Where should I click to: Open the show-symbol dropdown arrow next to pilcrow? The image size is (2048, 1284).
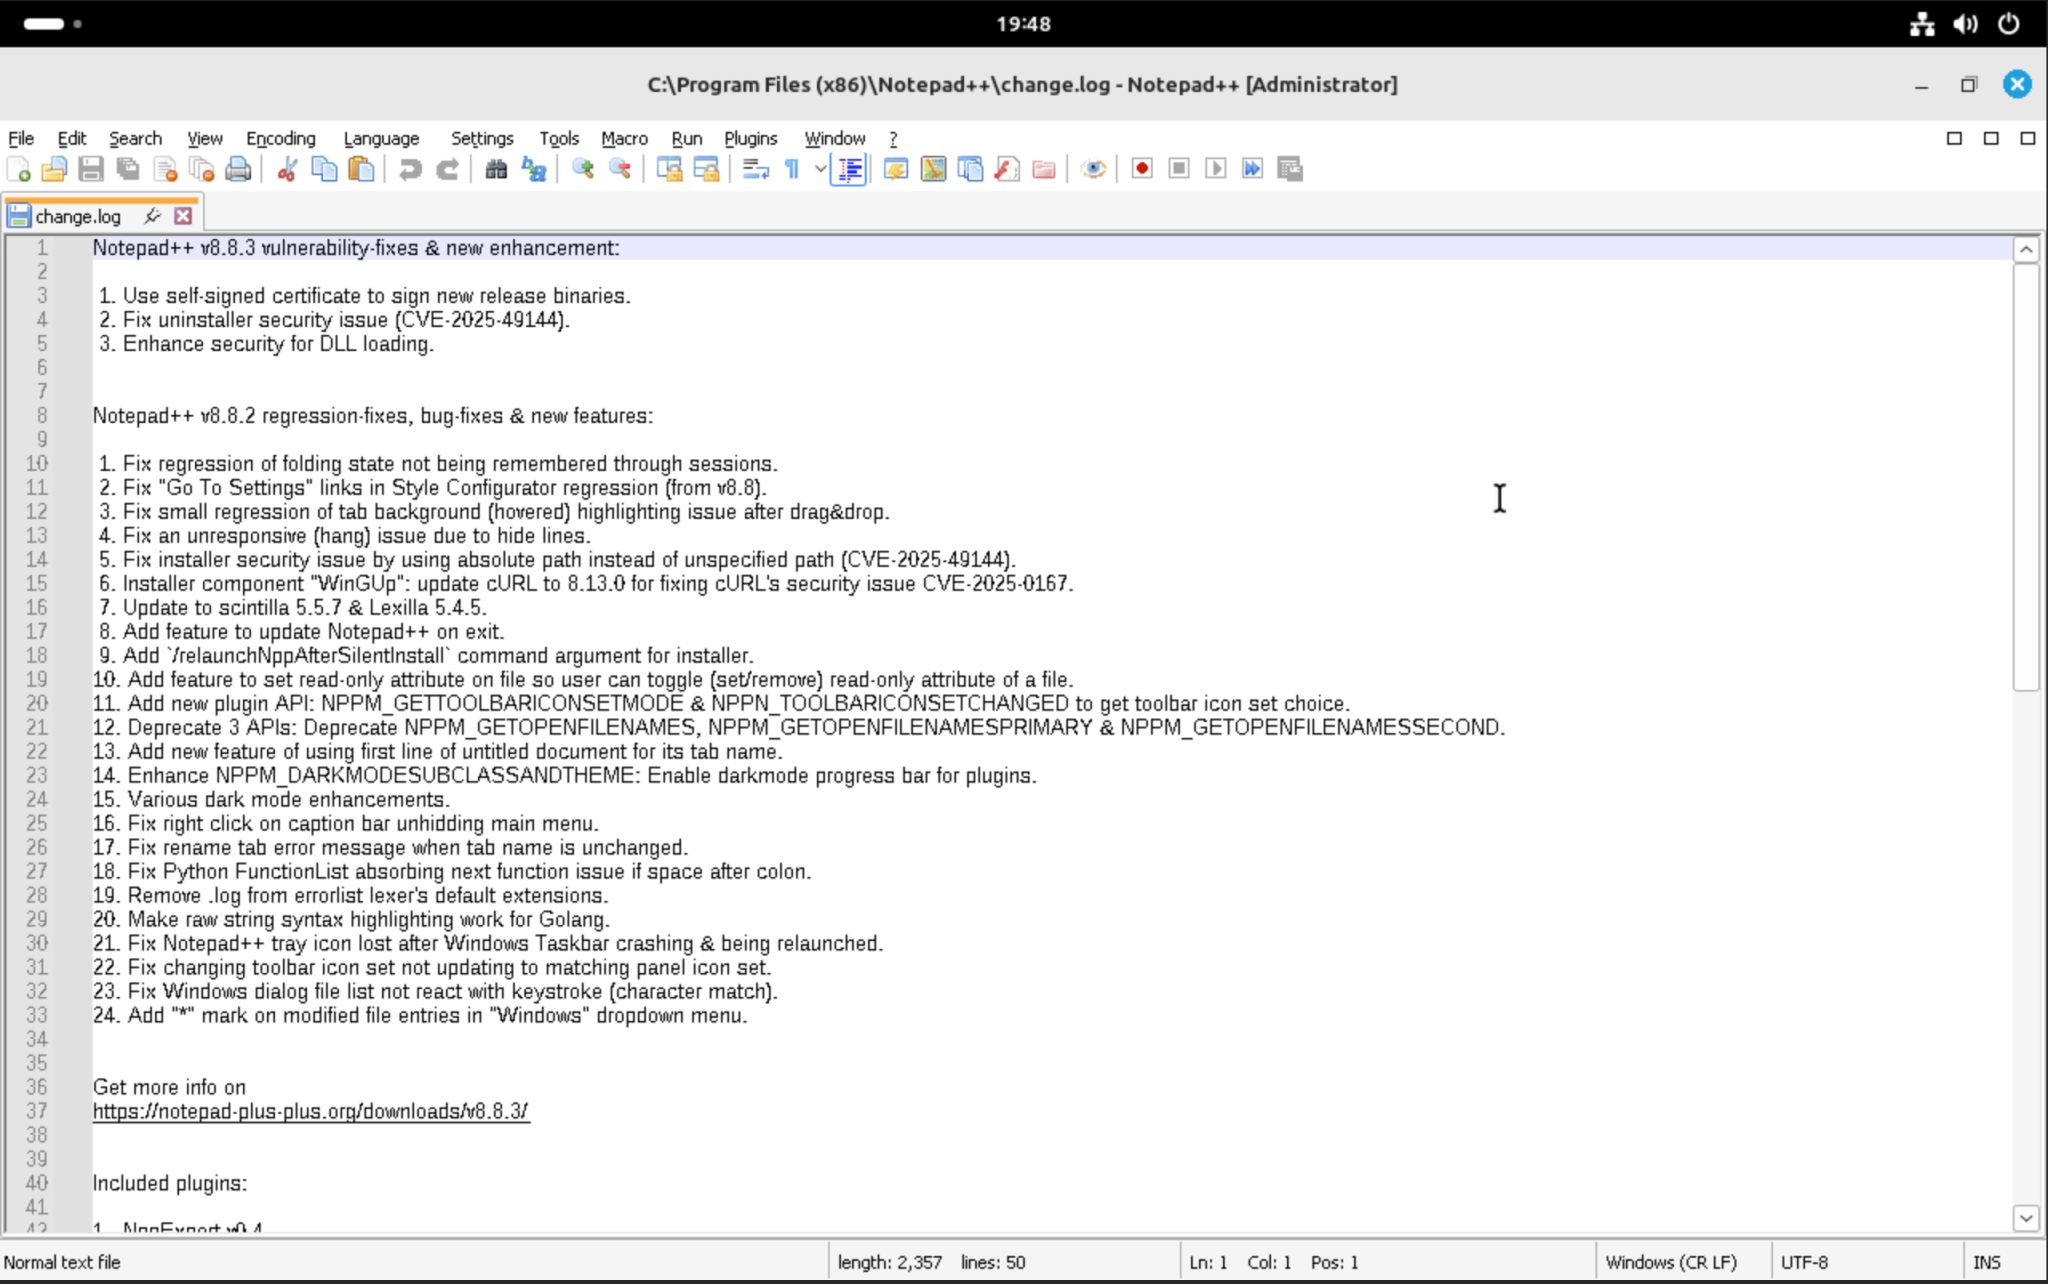tap(818, 169)
